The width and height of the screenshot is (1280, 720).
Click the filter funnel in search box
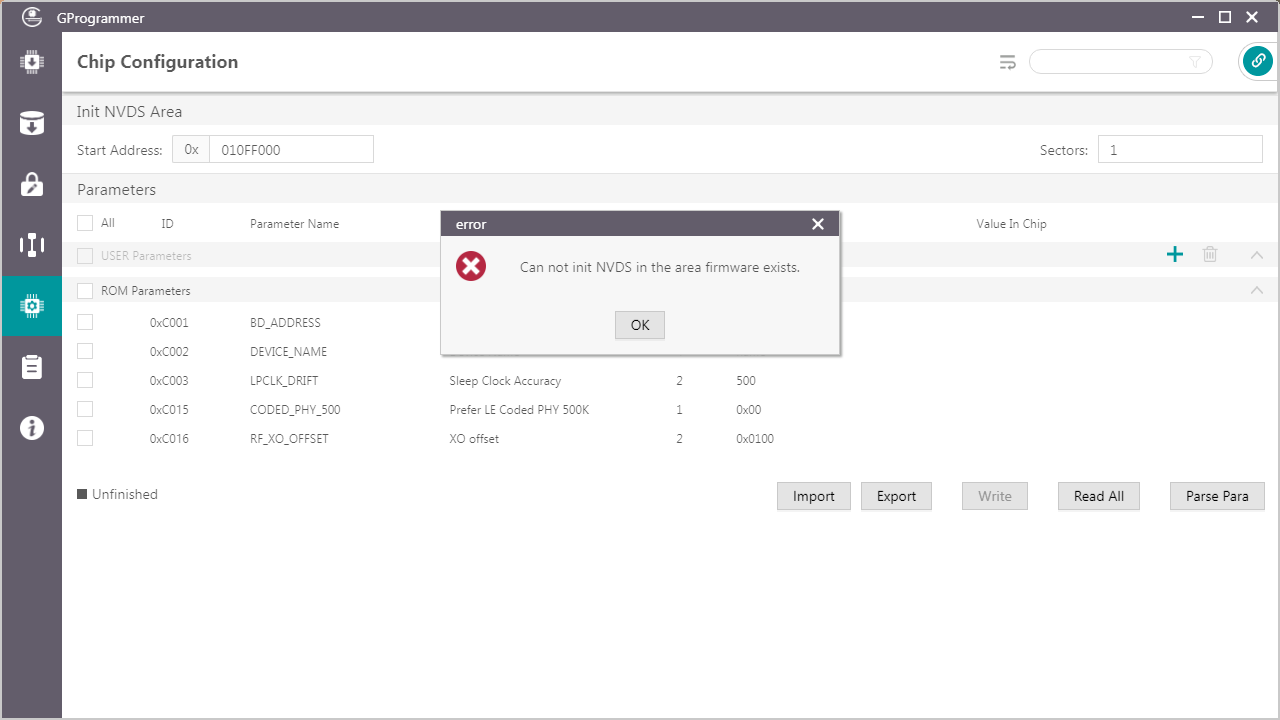[x=1195, y=62]
